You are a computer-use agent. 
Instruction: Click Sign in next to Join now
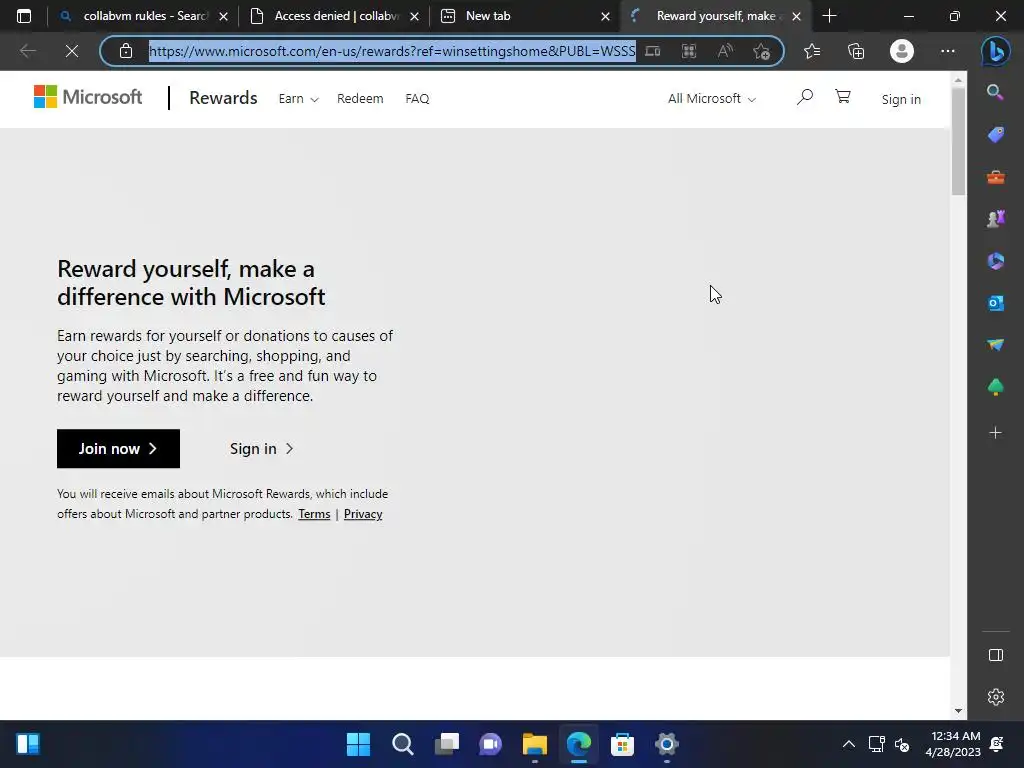(261, 449)
